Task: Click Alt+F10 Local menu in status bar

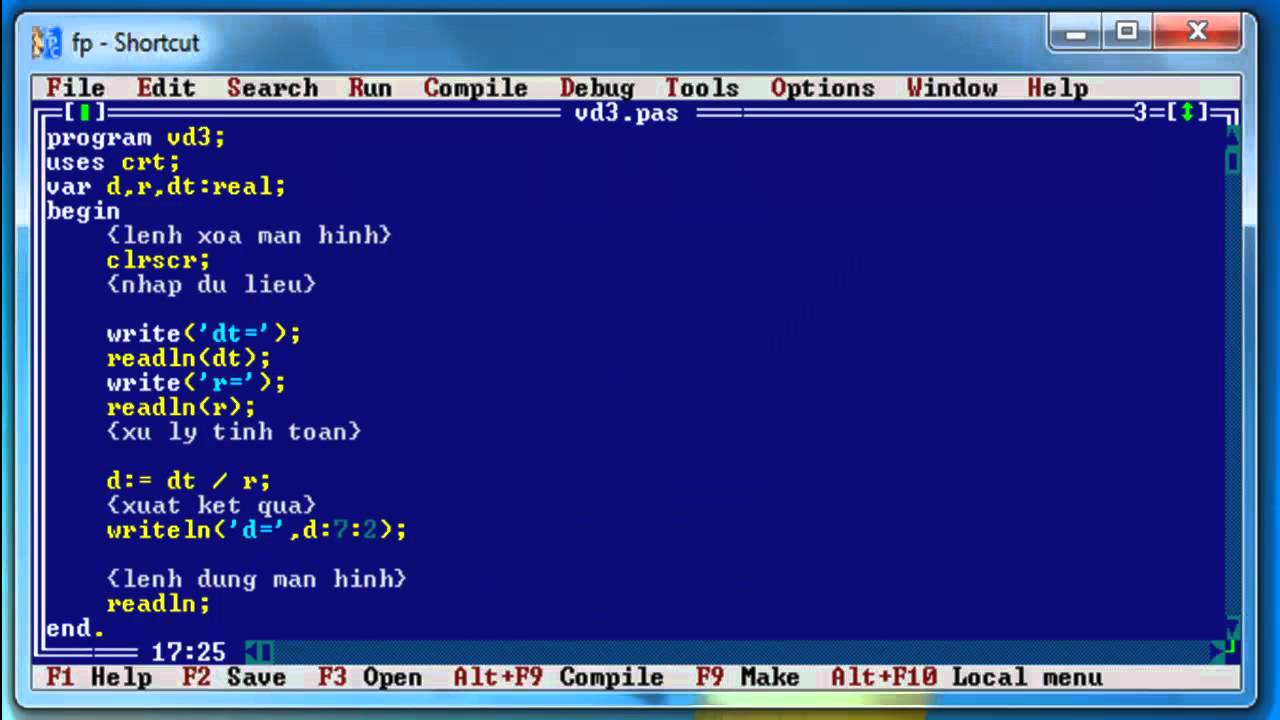Action: (x=966, y=677)
